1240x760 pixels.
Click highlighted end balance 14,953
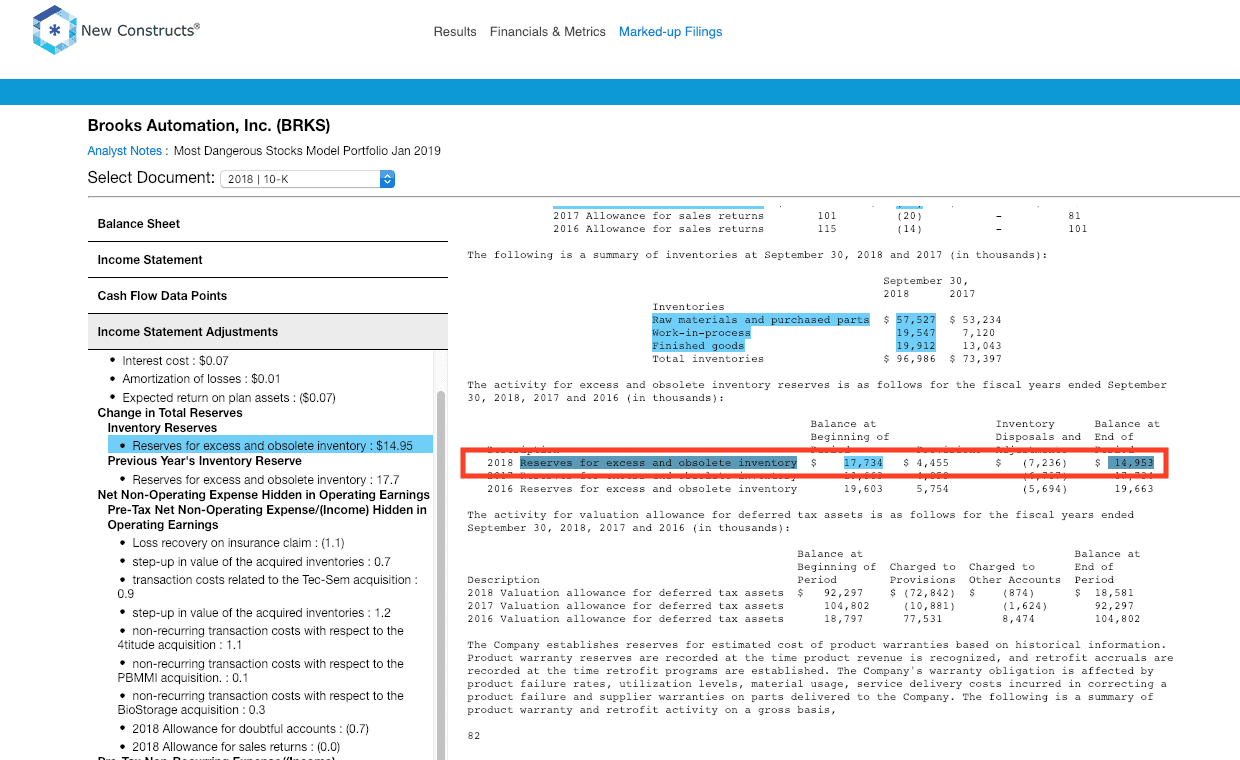click(x=1131, y=463)
